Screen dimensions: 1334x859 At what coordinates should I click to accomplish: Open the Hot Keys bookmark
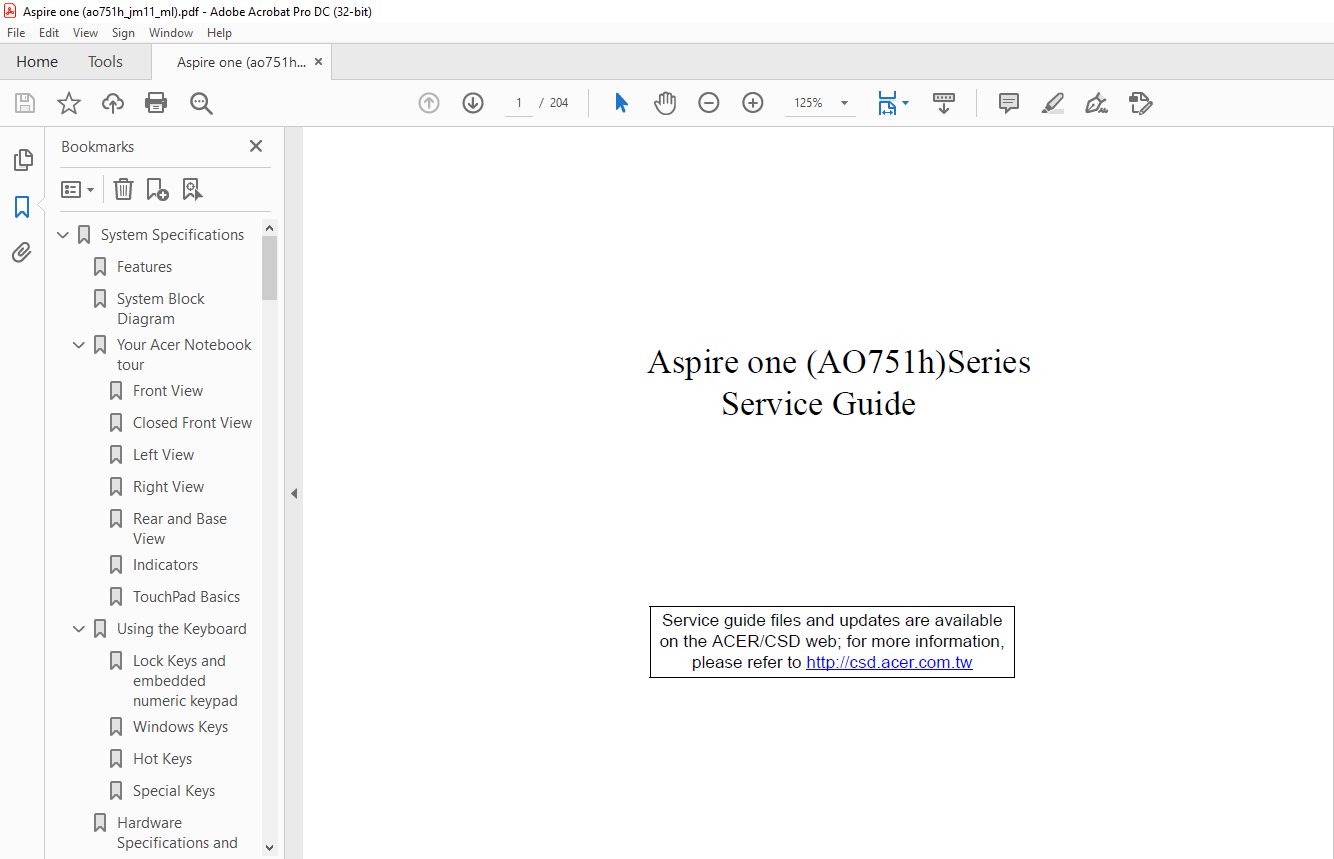pos(162,759)
